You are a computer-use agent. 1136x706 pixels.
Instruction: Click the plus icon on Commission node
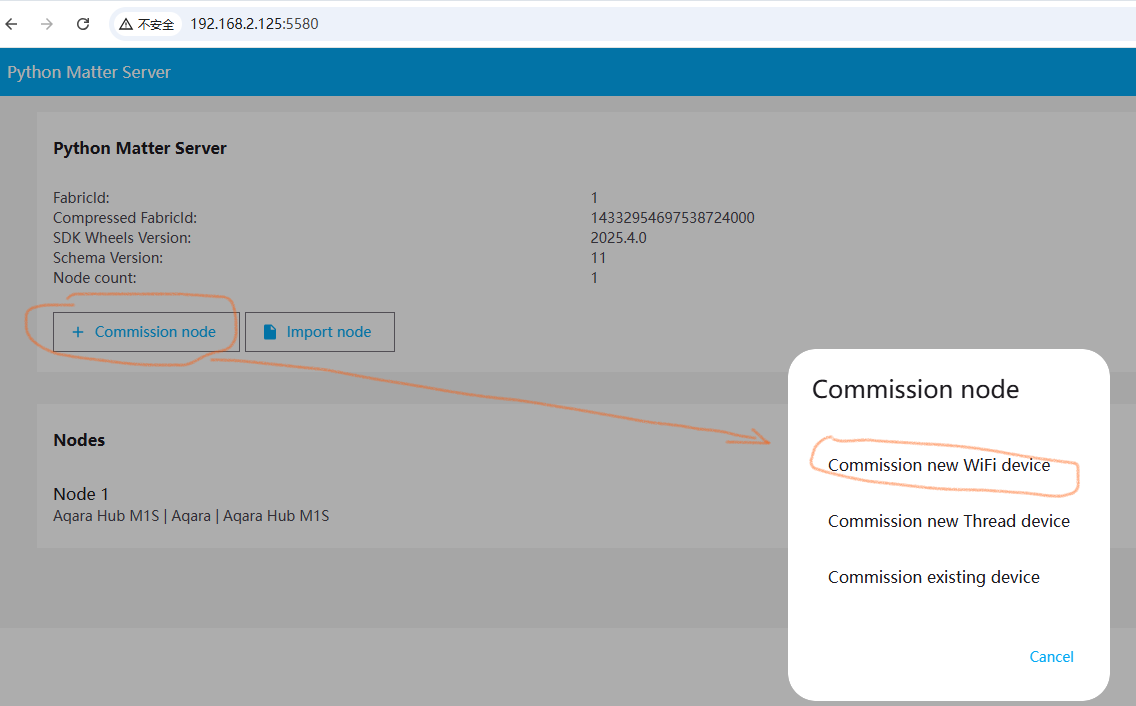78,332
